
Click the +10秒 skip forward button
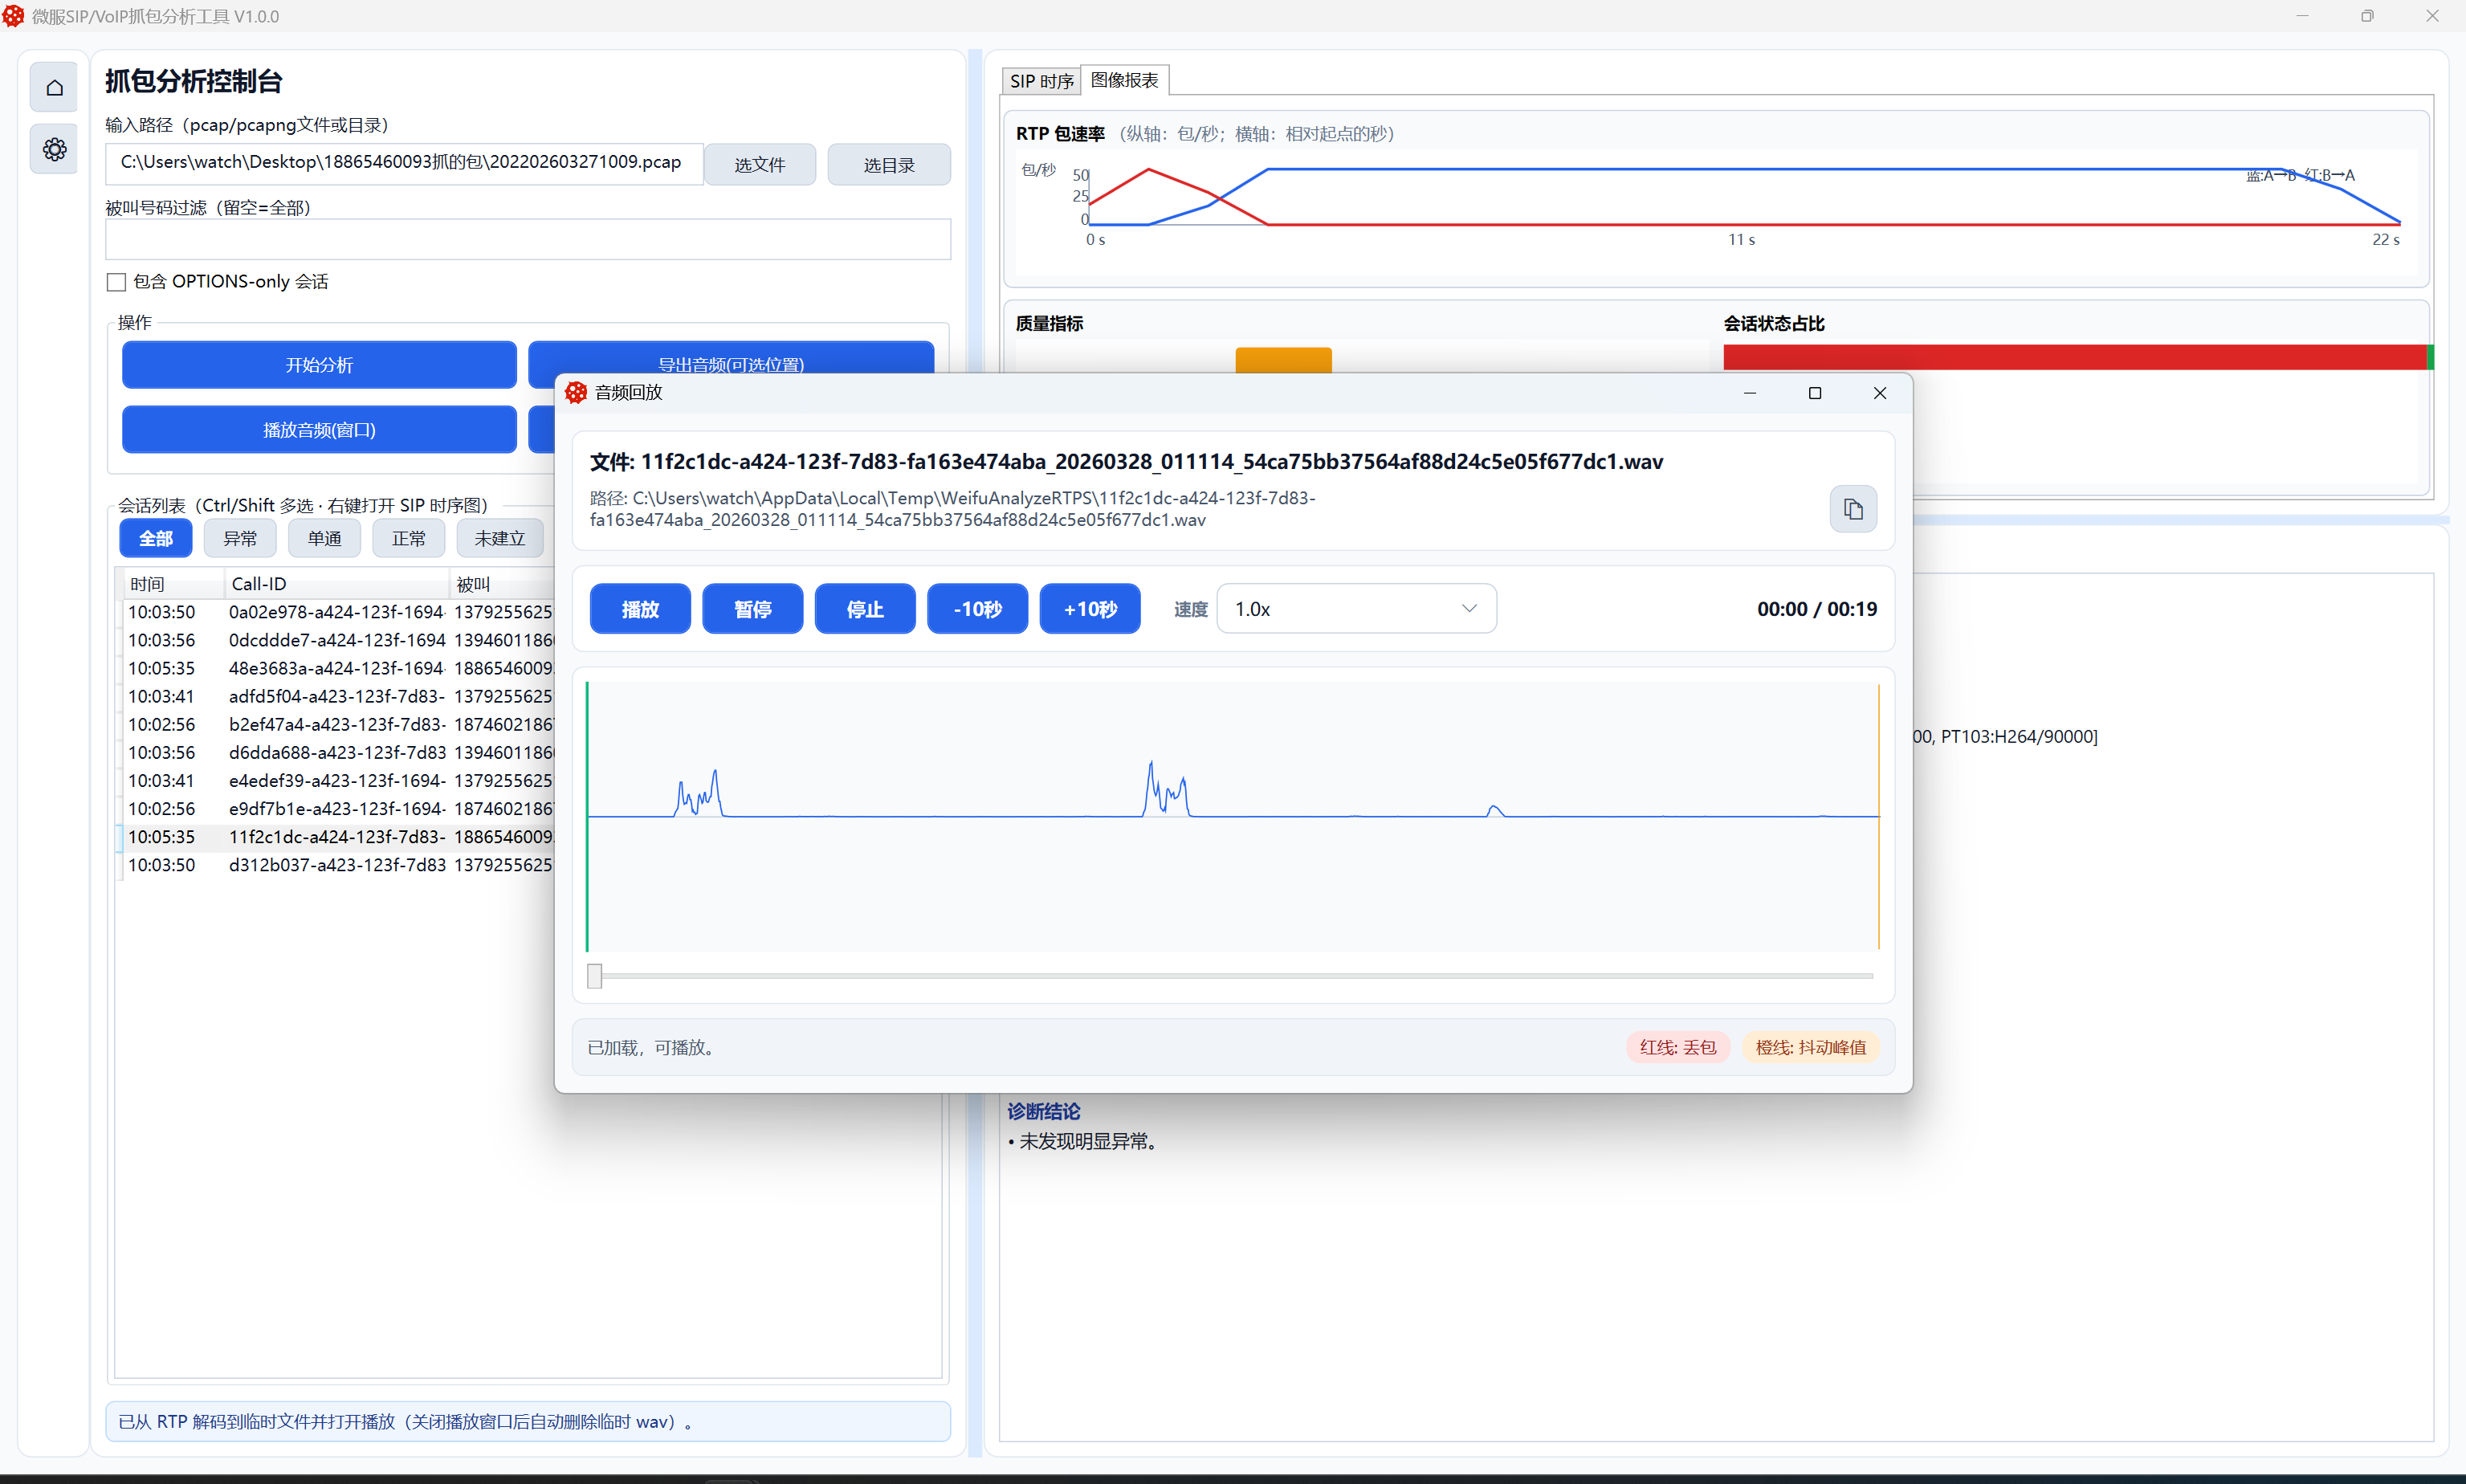click(1089, 609)
